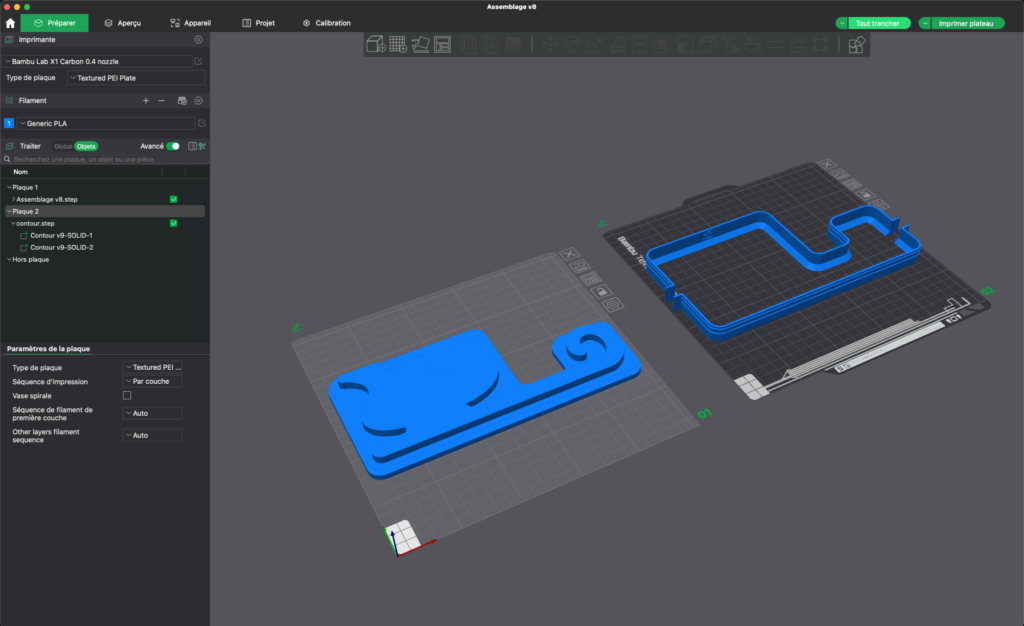Image resolution: width=1024 pixels, height=626 pixels.
Task: Remove a filament with the minus icon
Action: tap(161, 100)
